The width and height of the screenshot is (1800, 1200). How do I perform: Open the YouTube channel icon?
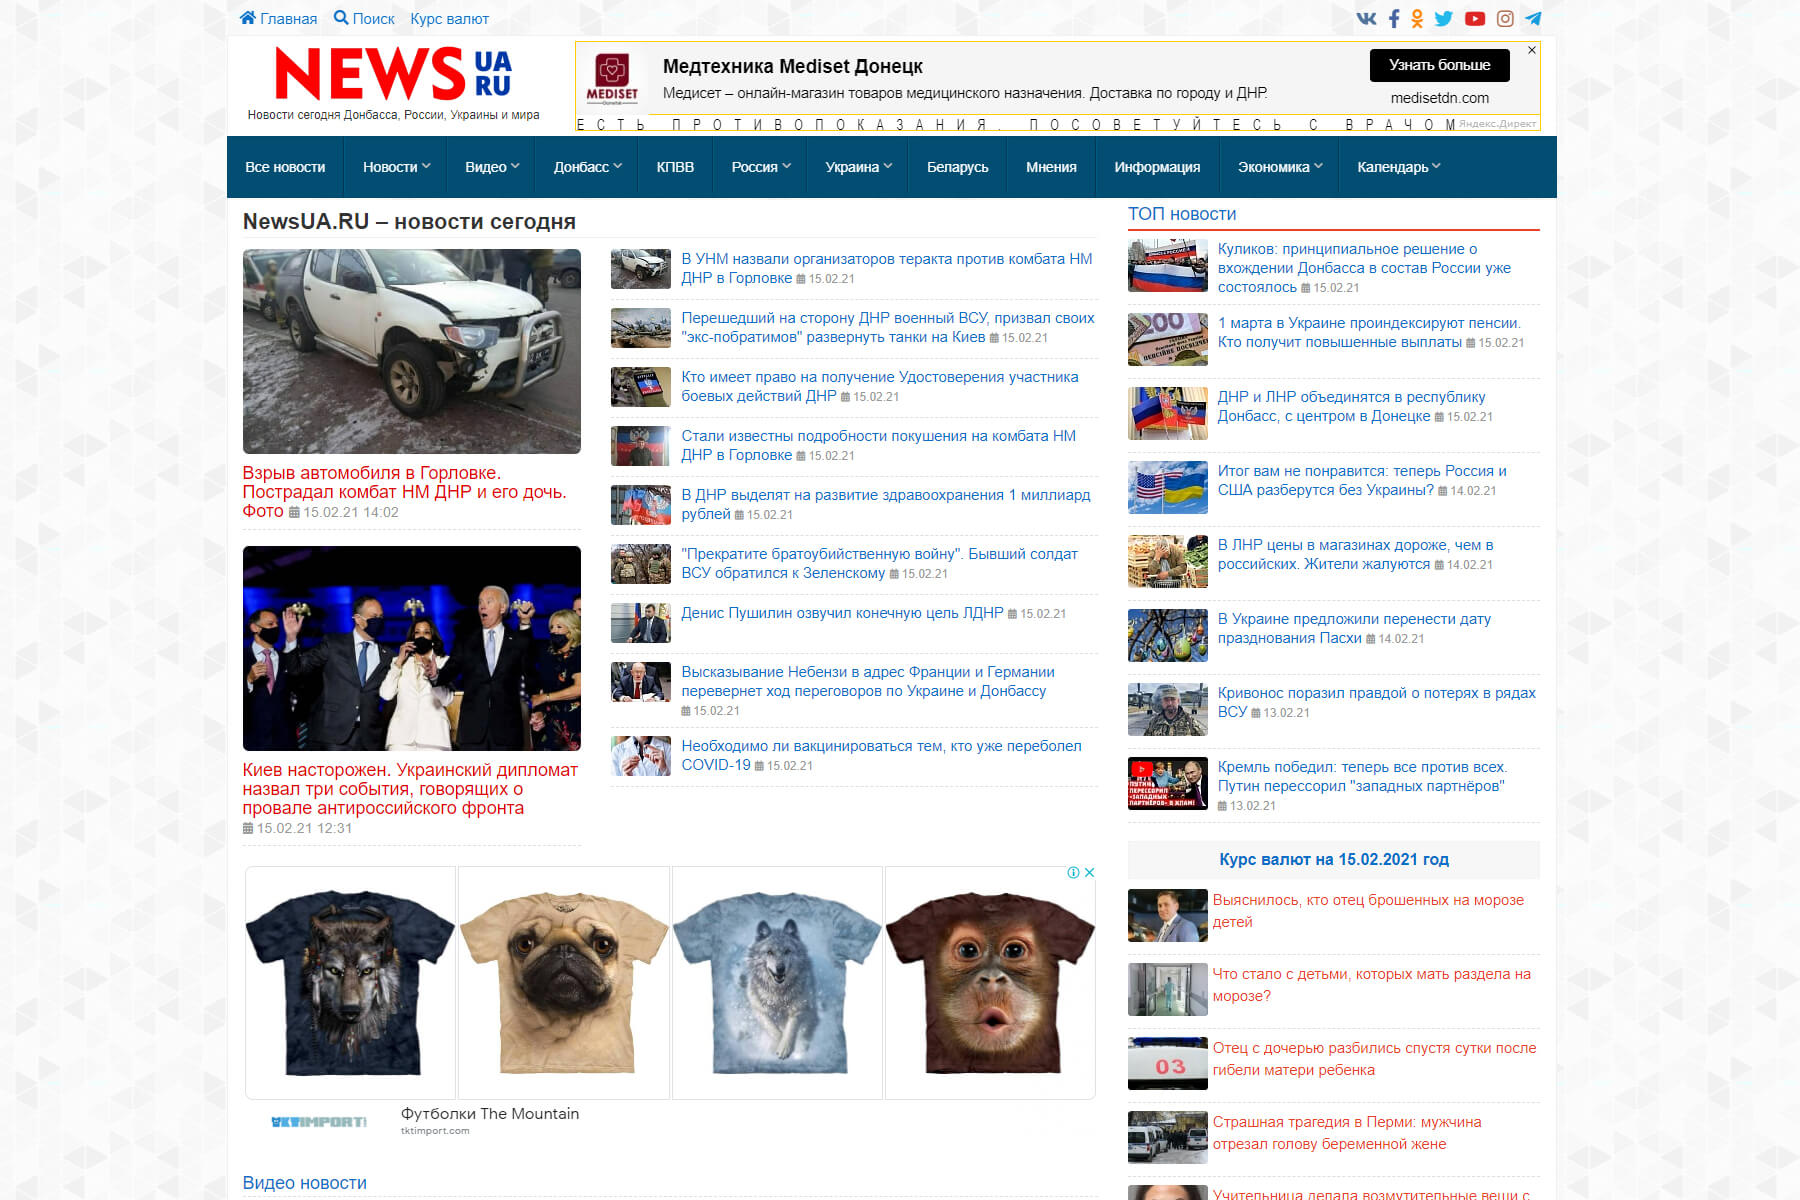(x=1475, y=18)
